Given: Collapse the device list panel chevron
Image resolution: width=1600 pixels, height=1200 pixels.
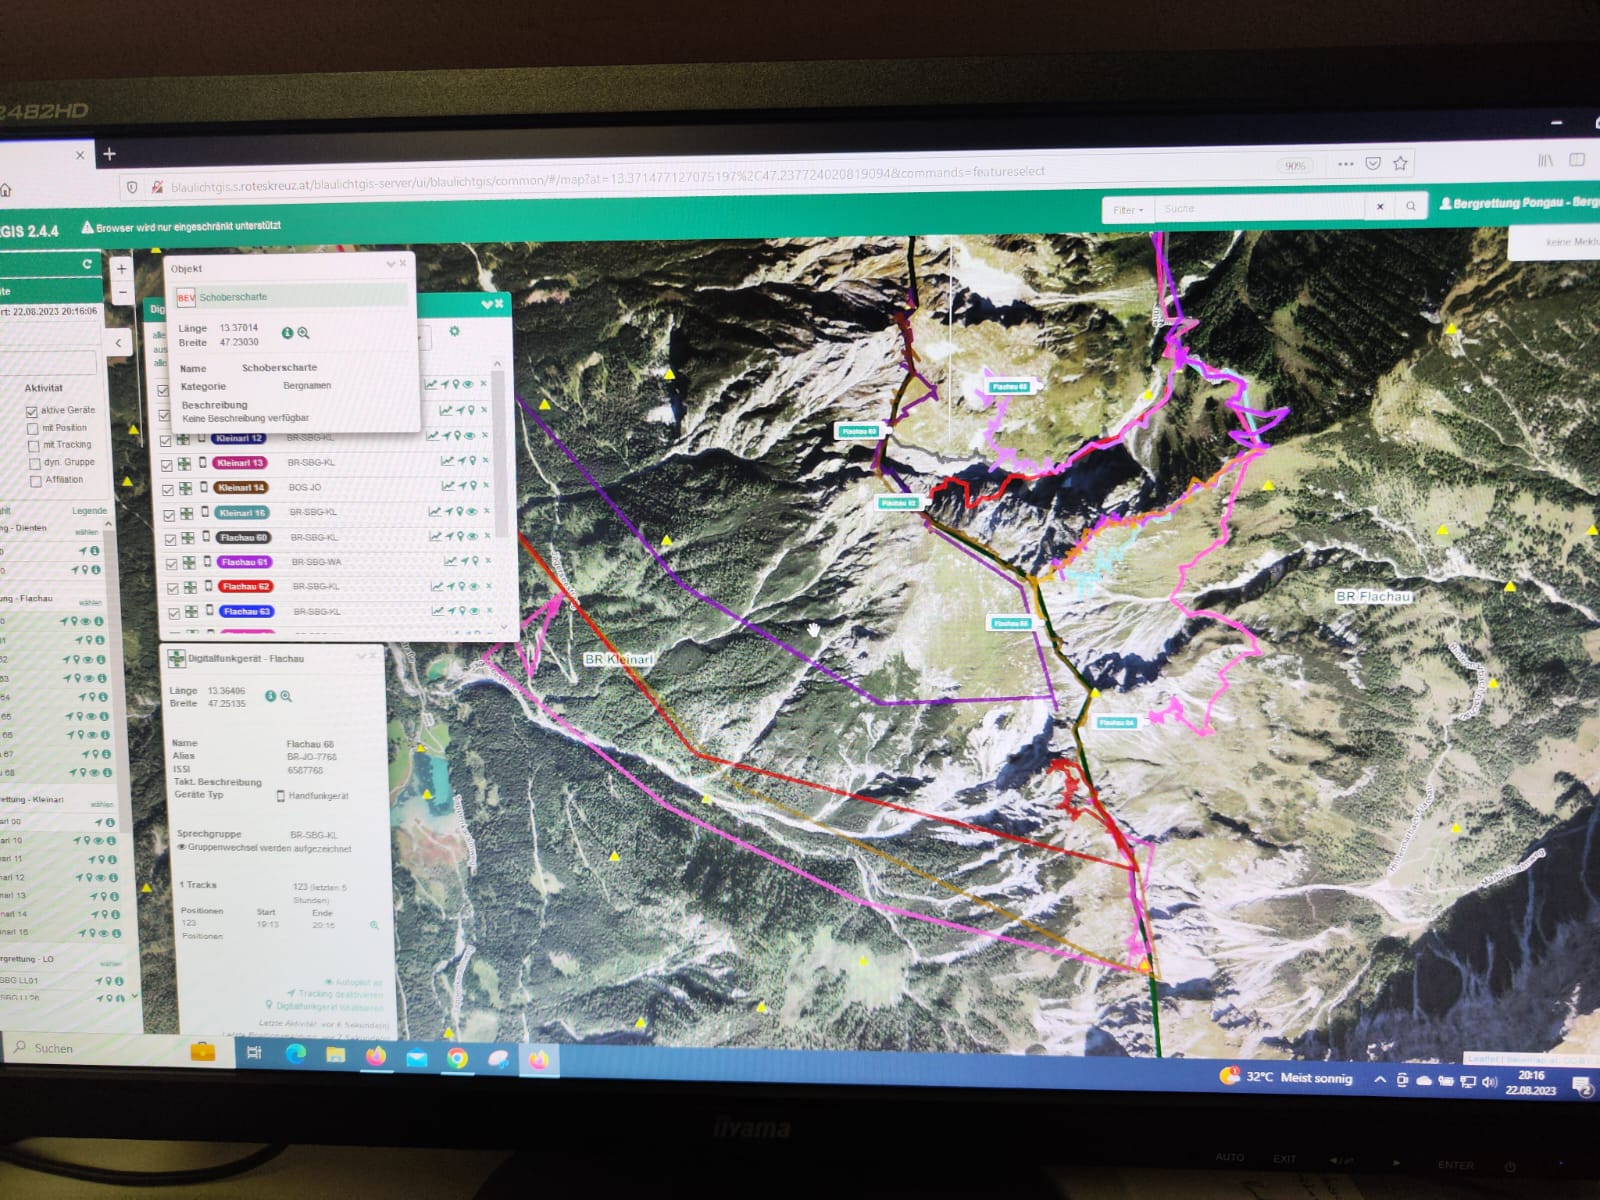Looking at the screenshot, I should point(487,304).
